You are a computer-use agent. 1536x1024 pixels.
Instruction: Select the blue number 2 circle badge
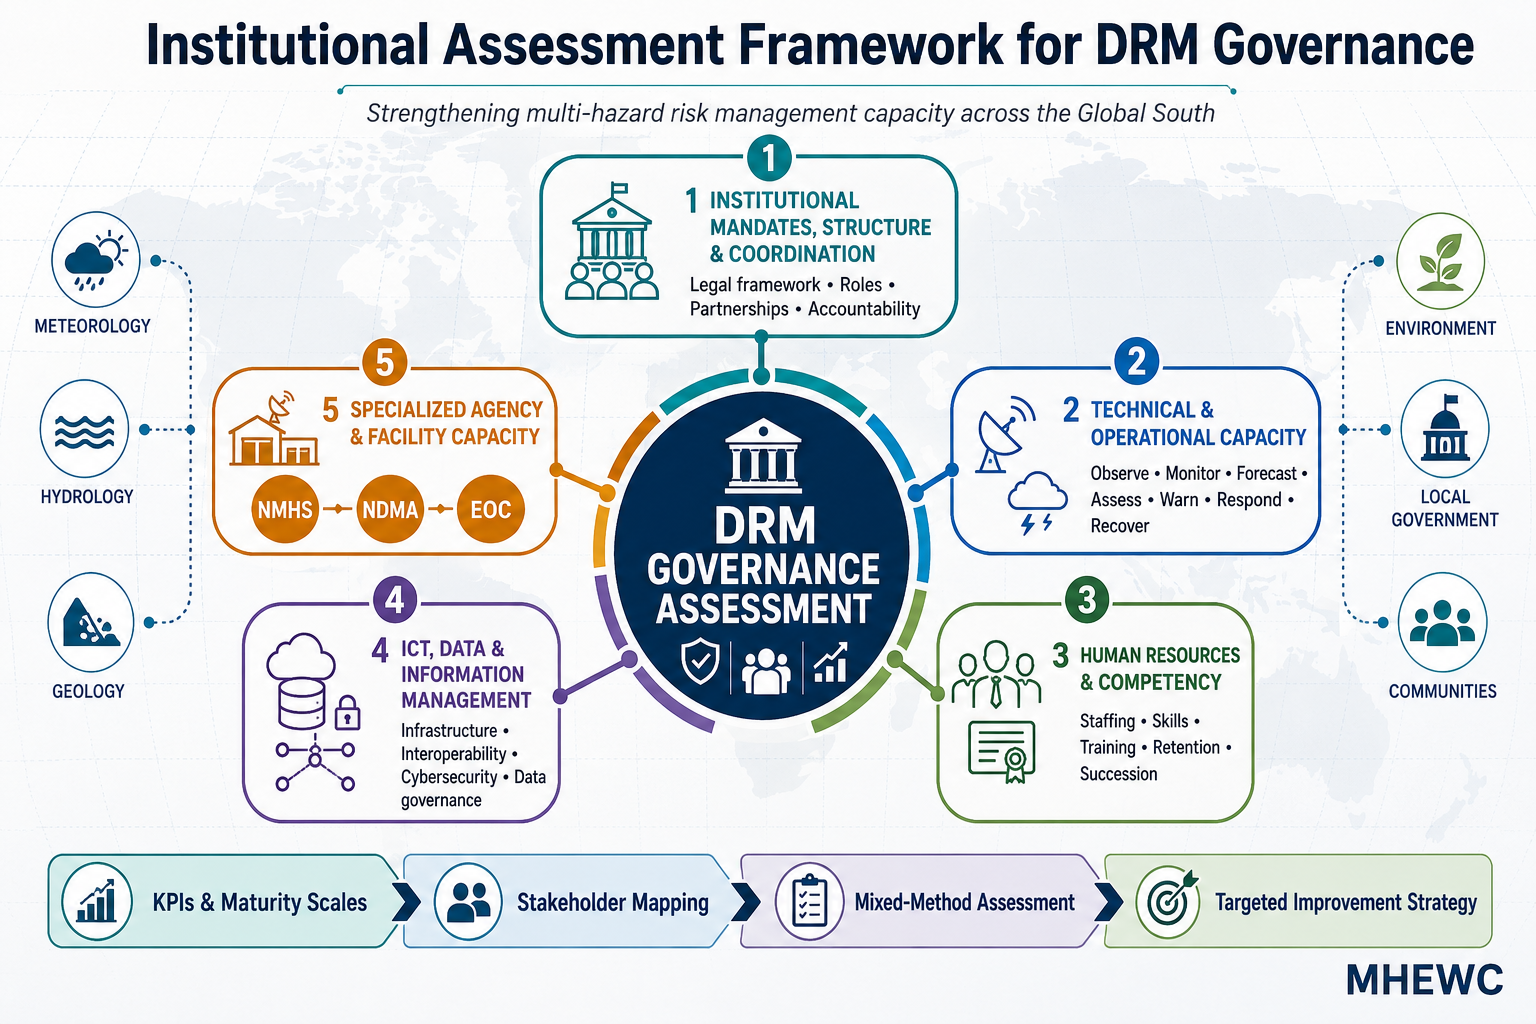point(1136,361)
